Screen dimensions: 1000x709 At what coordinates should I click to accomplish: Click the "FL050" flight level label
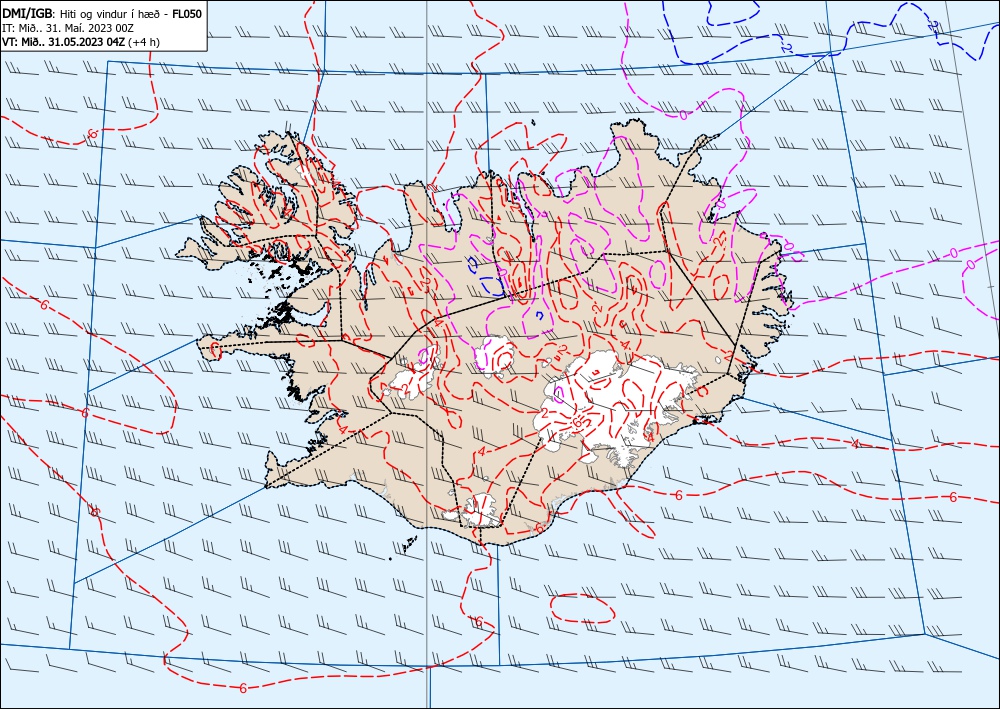[x=187, y=14]
